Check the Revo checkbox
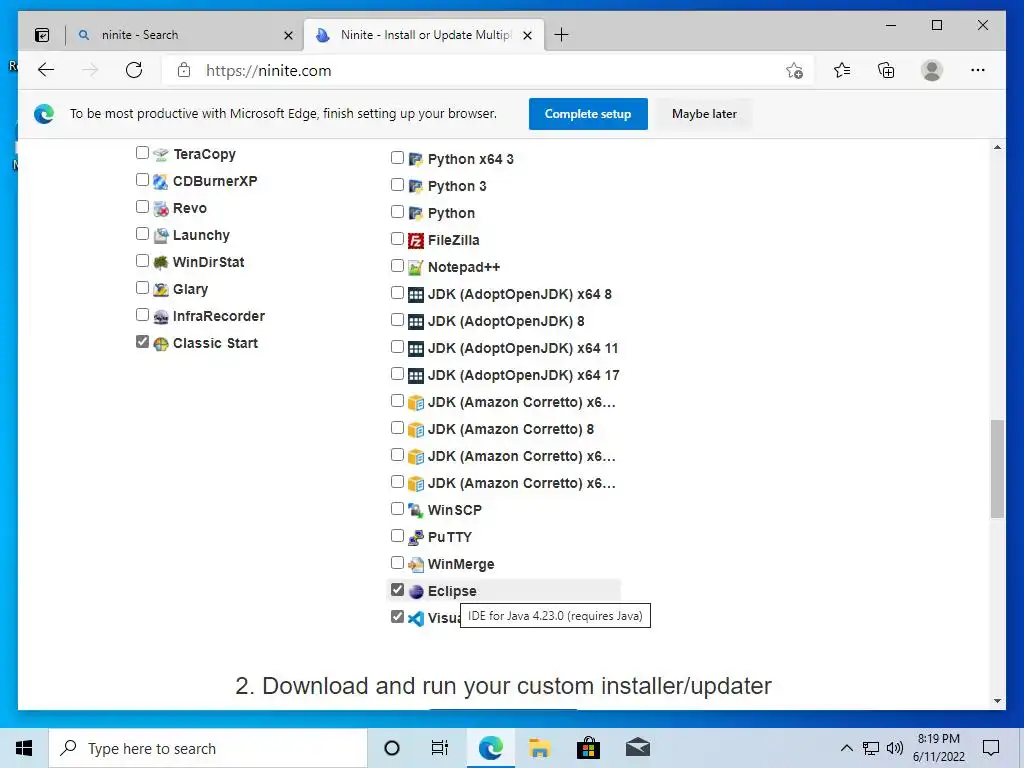Image resolution: width=1024 pixels, height=768 pixels. (x=142, y=206)
